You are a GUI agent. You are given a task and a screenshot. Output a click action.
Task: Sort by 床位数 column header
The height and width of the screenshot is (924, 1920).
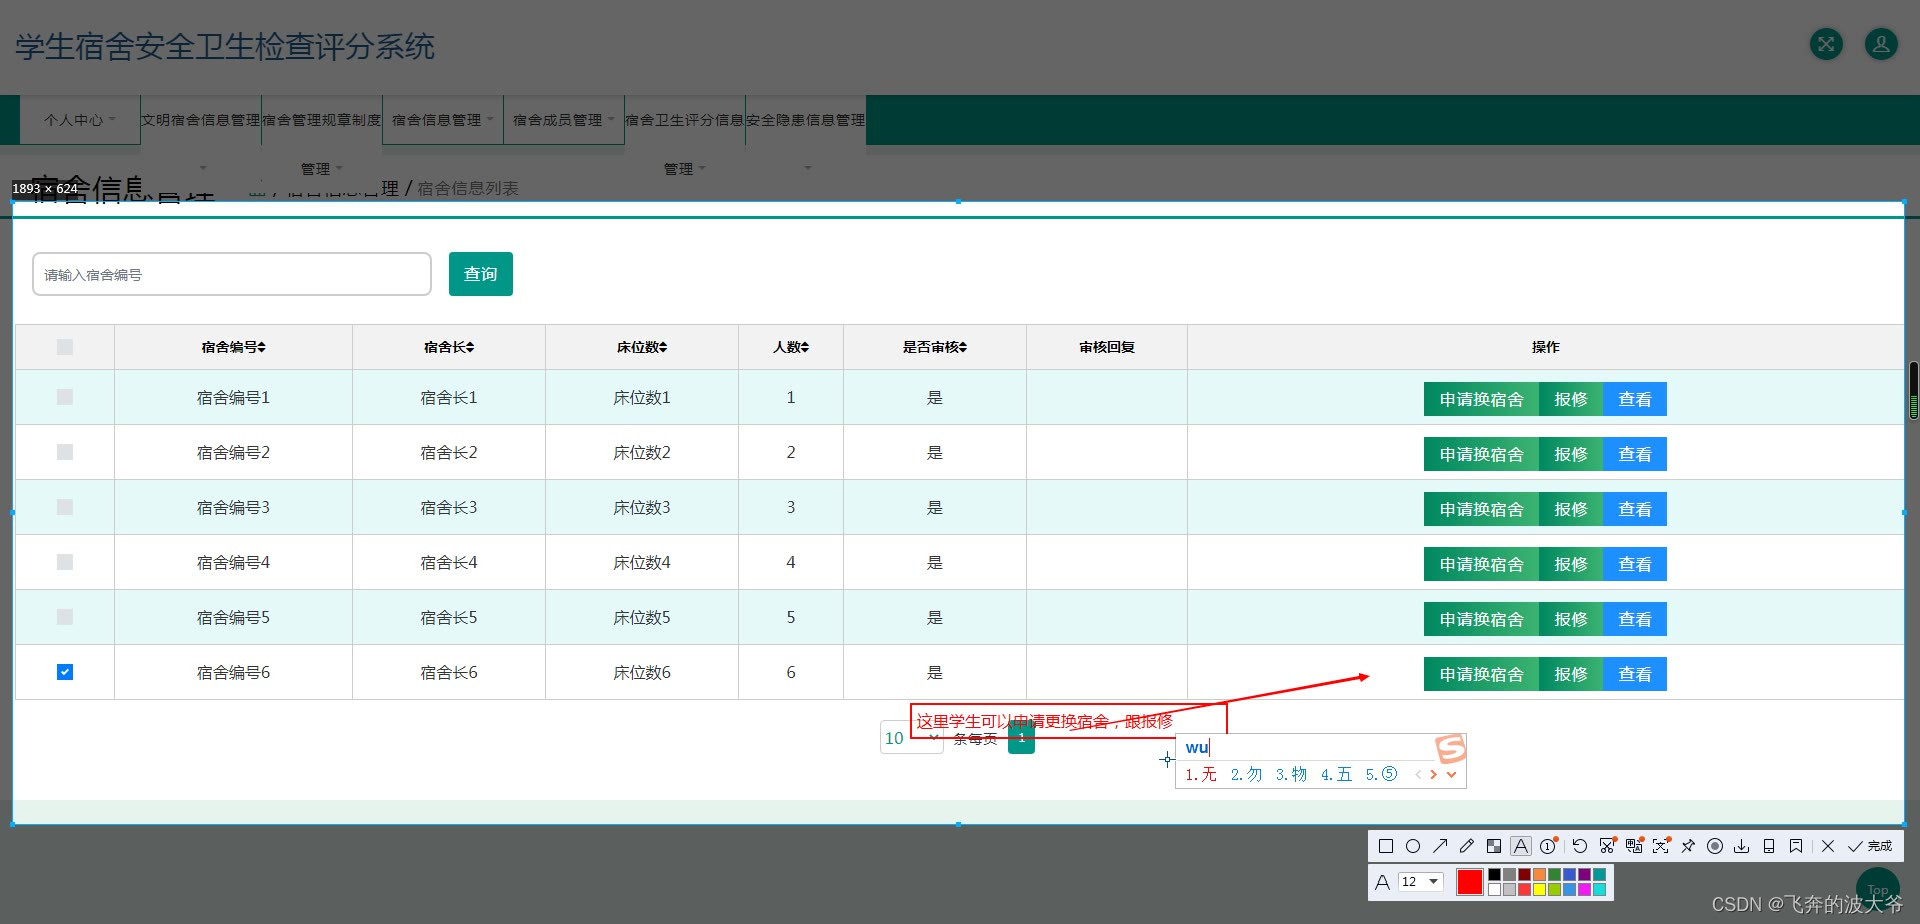coord(642,347)
